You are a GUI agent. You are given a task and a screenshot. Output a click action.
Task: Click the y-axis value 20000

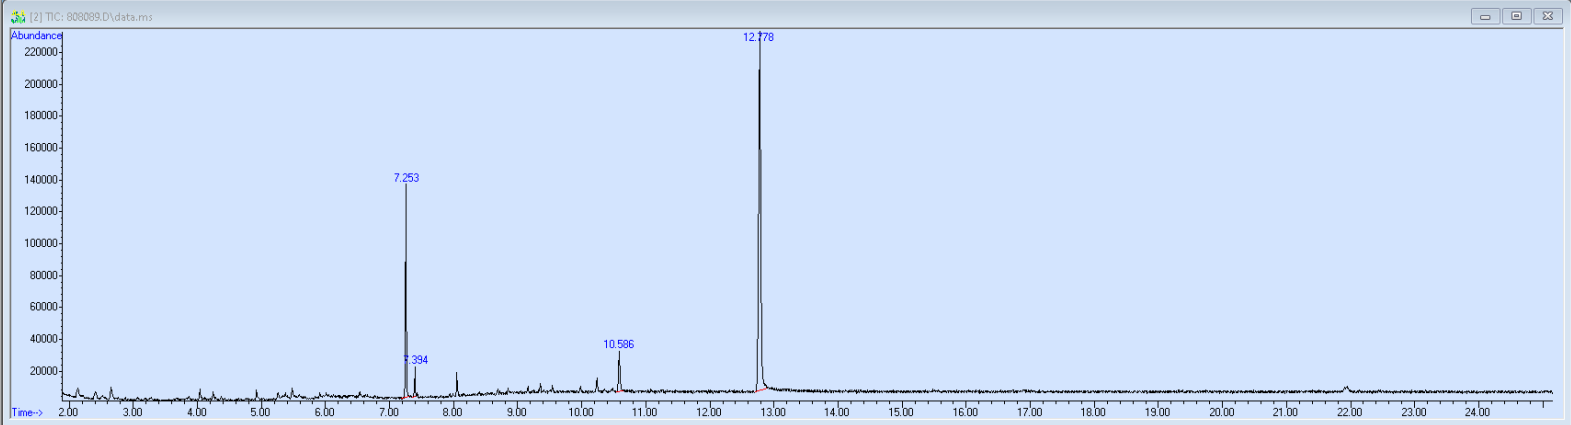point(44,371)
